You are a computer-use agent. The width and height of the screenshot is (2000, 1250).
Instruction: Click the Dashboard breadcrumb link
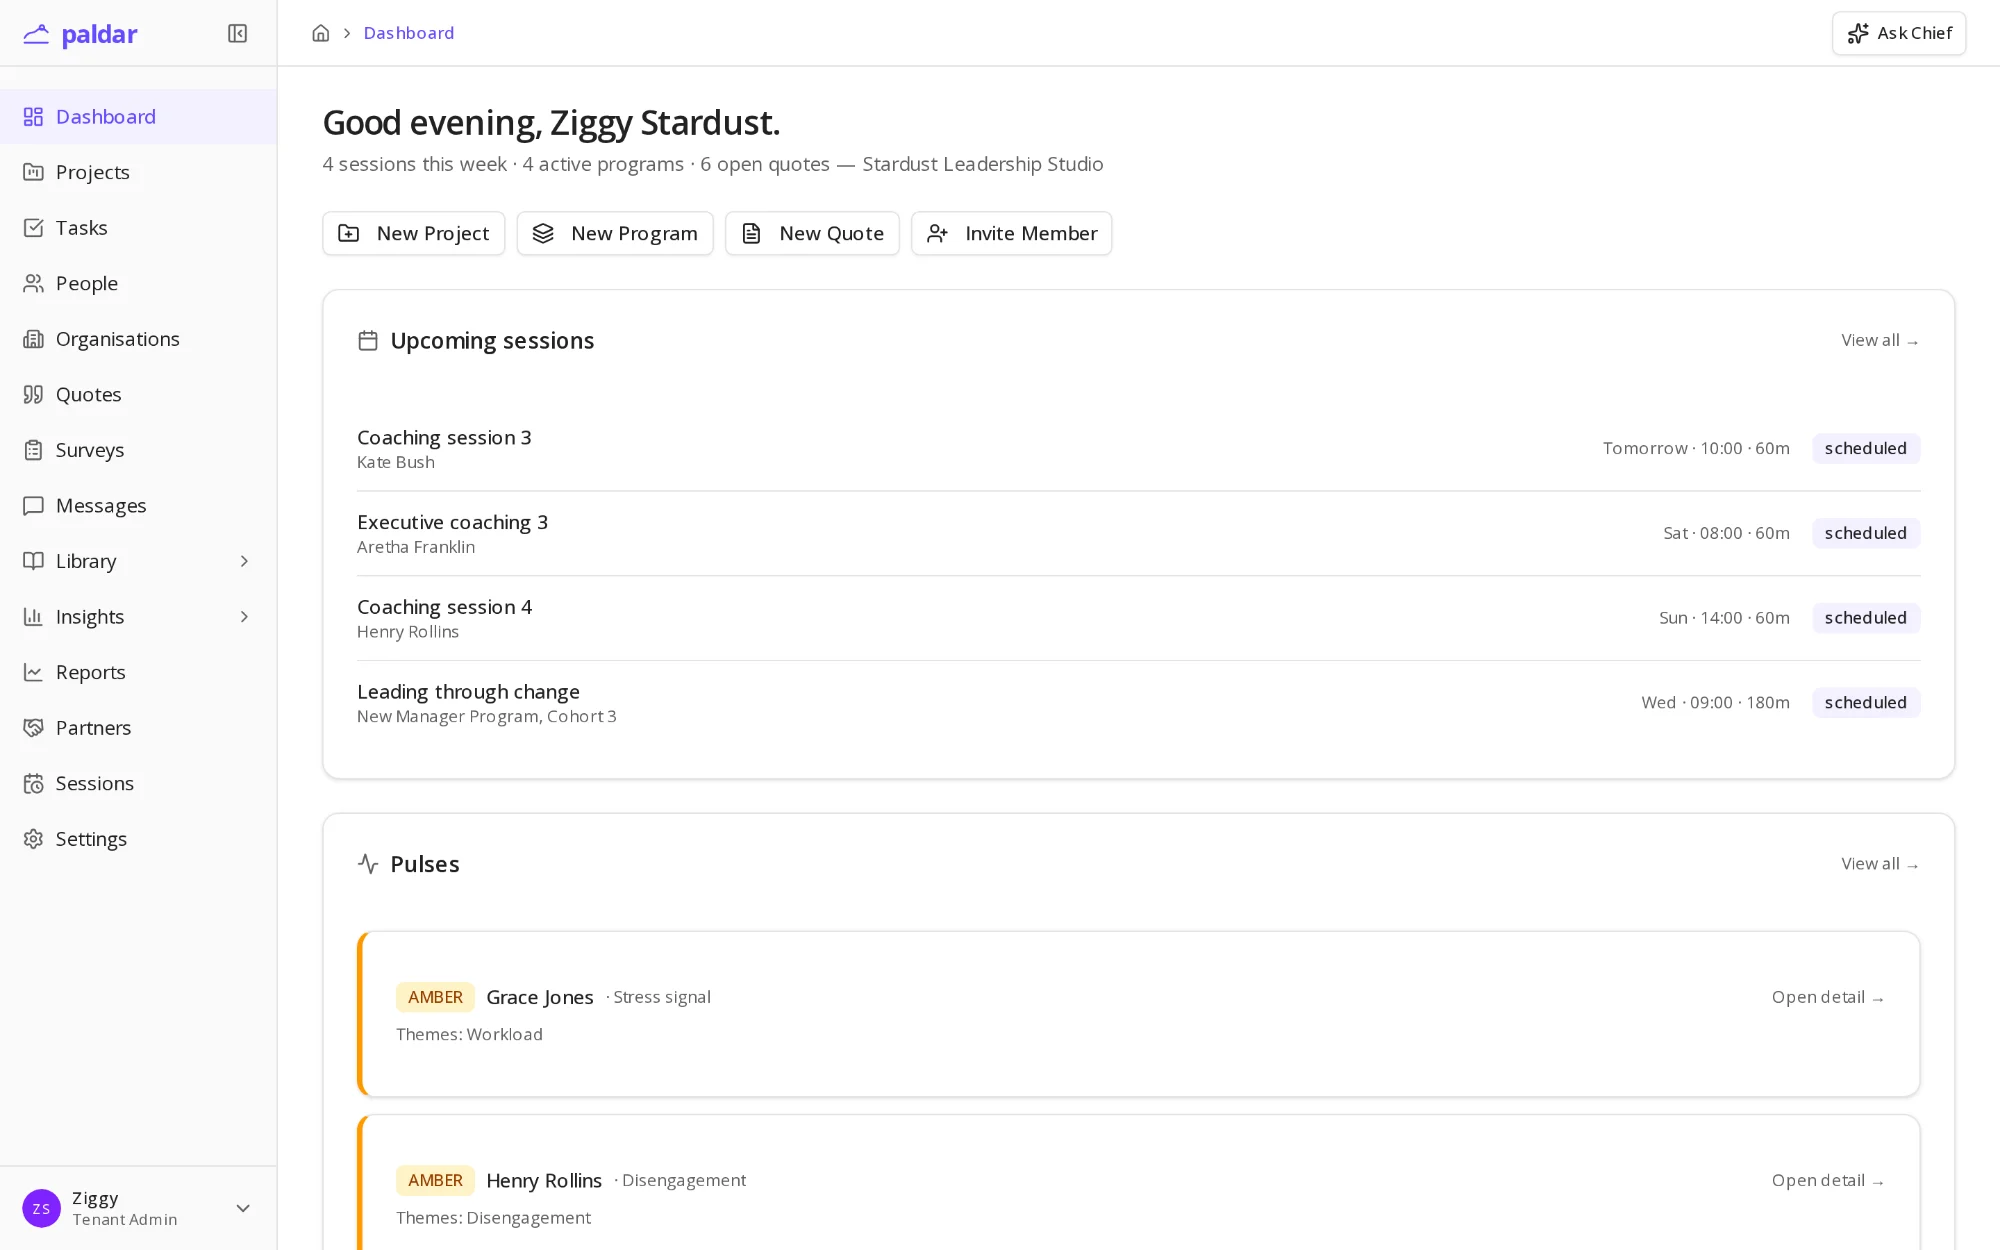409,33
